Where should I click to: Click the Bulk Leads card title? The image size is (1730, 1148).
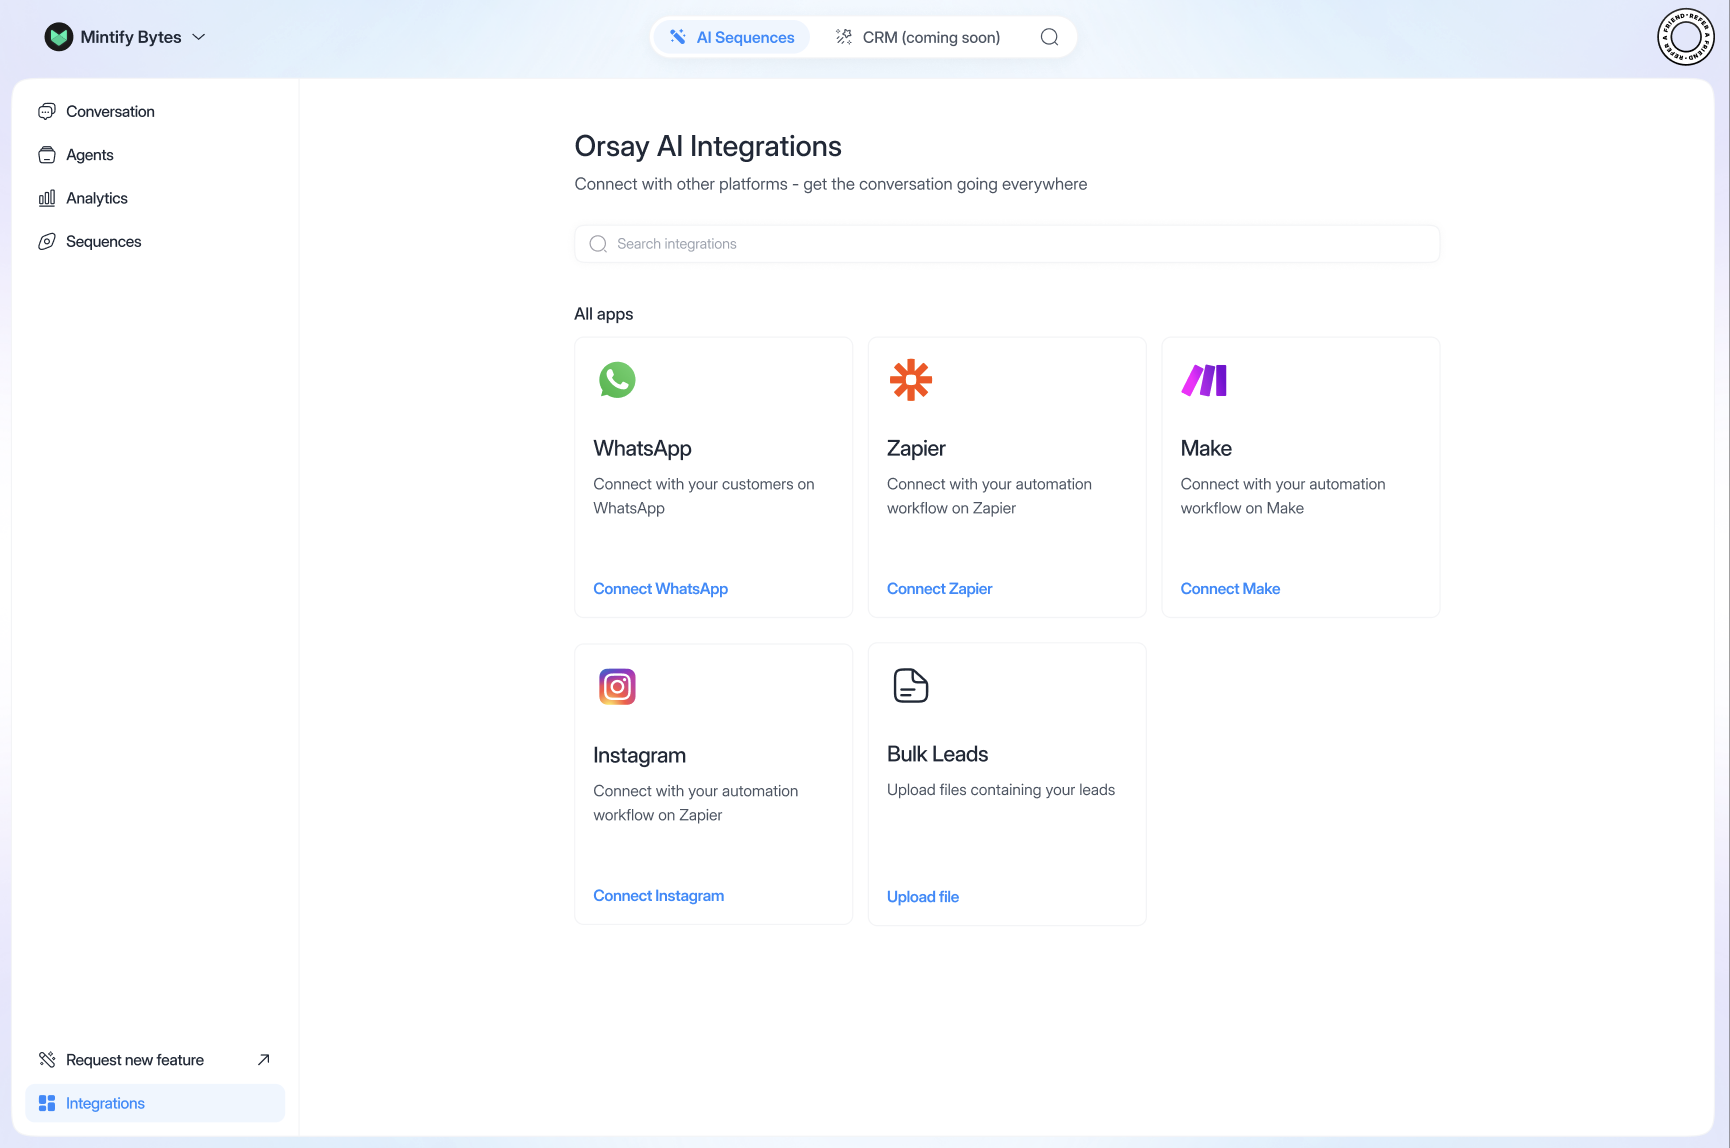tap(937, 754)
